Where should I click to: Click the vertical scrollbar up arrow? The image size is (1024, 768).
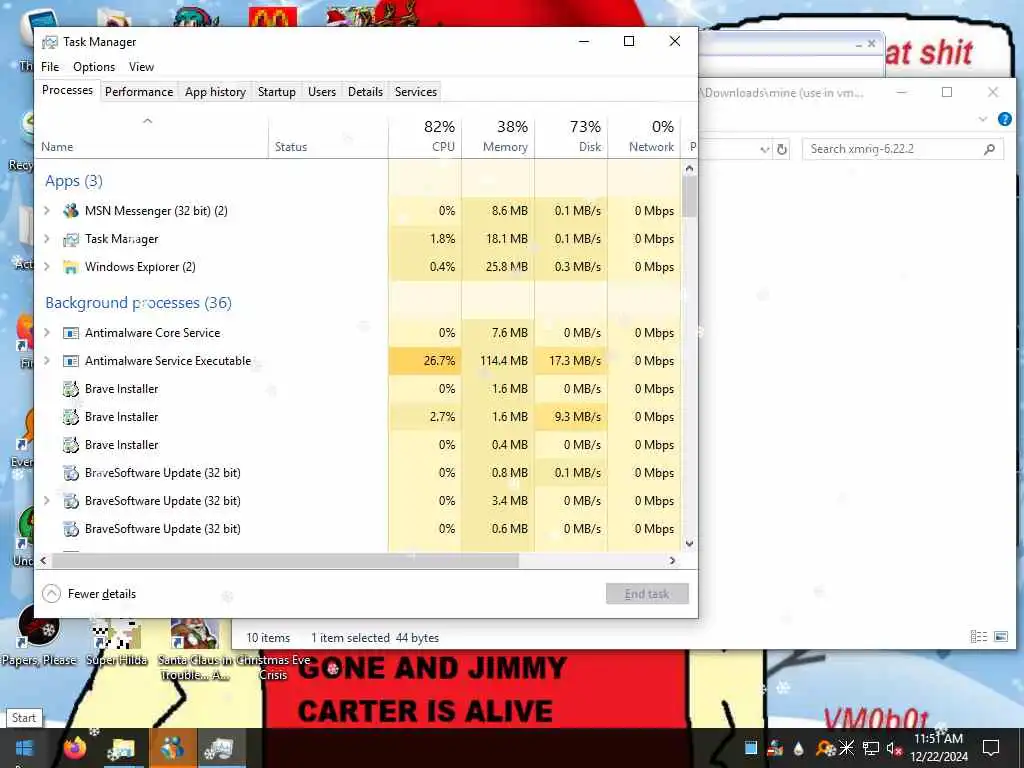point(689,168)
